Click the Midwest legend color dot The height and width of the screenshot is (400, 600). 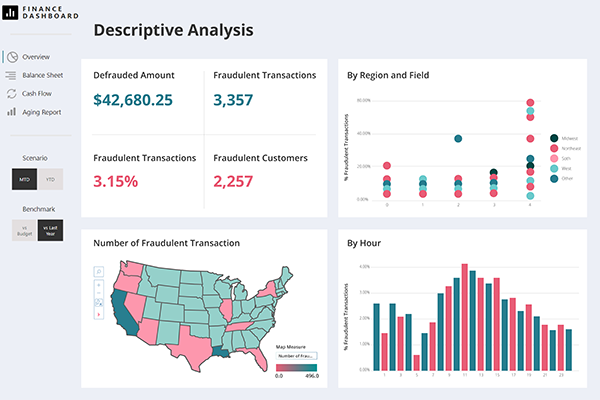pyautogui.click(x=555, y=137)
